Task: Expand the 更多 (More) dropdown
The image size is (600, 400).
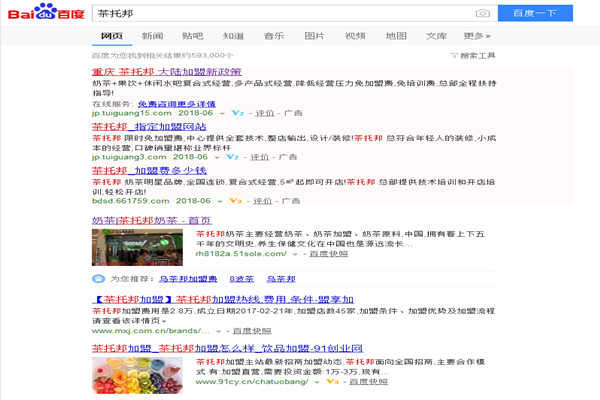Action: pos(476,36)
